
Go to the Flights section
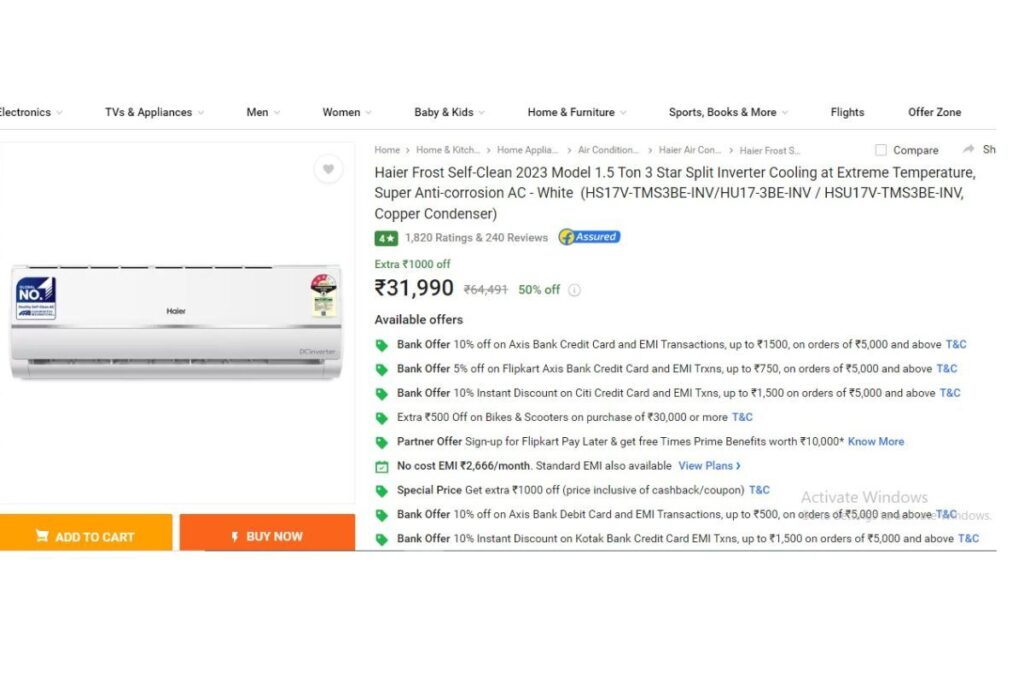point(847,112)
